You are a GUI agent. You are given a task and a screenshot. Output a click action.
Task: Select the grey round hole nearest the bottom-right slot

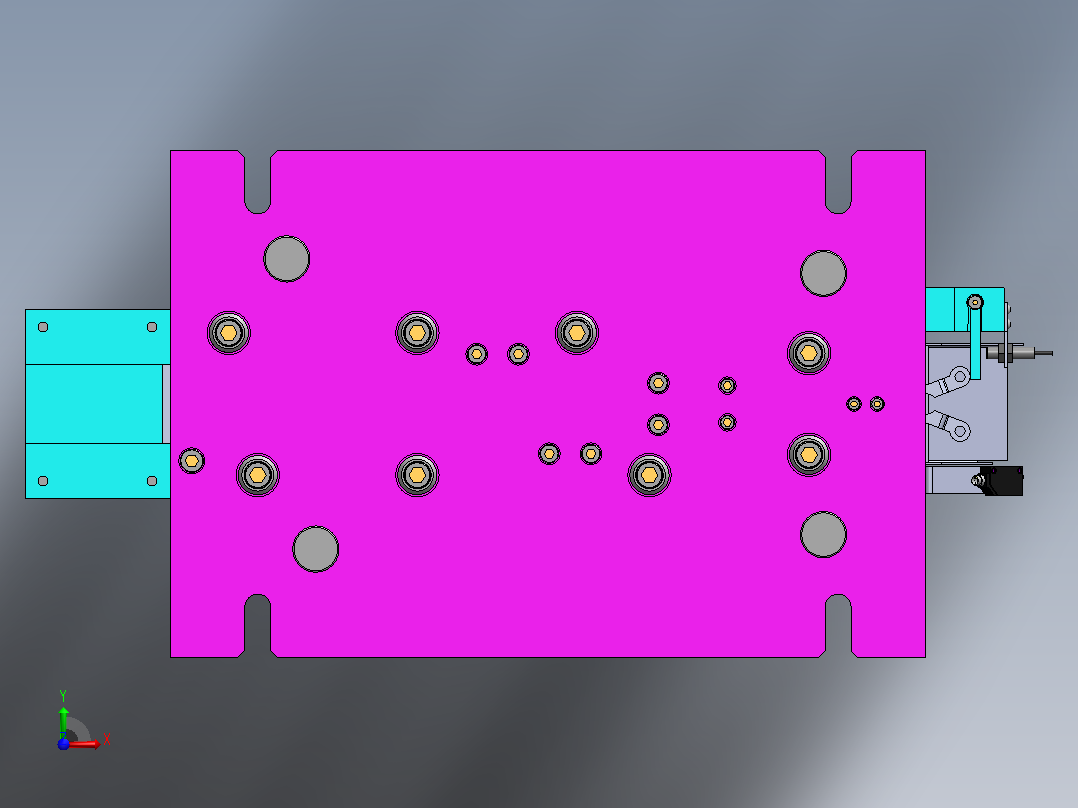pos(824,534)
